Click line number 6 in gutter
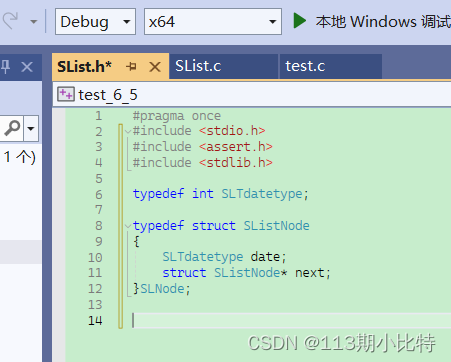The height and width of the screenshot is (362, 451). click(99, 194)
